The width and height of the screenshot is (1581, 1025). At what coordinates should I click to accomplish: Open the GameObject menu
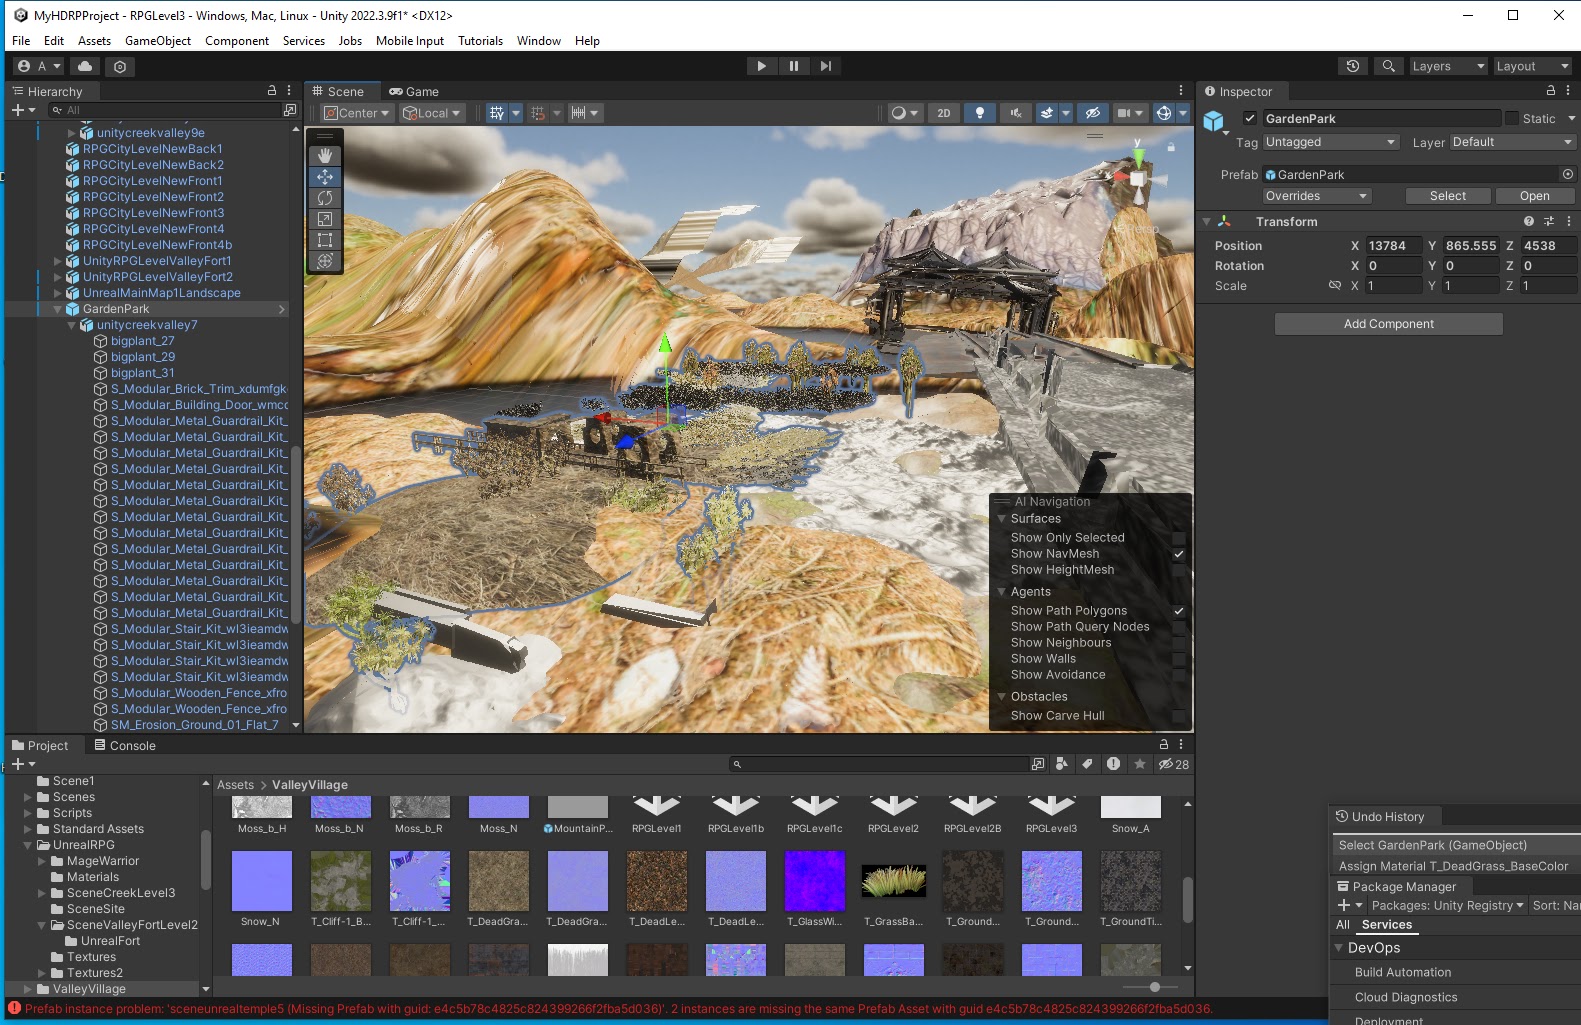pyautogui.click(x=157, y=41)
